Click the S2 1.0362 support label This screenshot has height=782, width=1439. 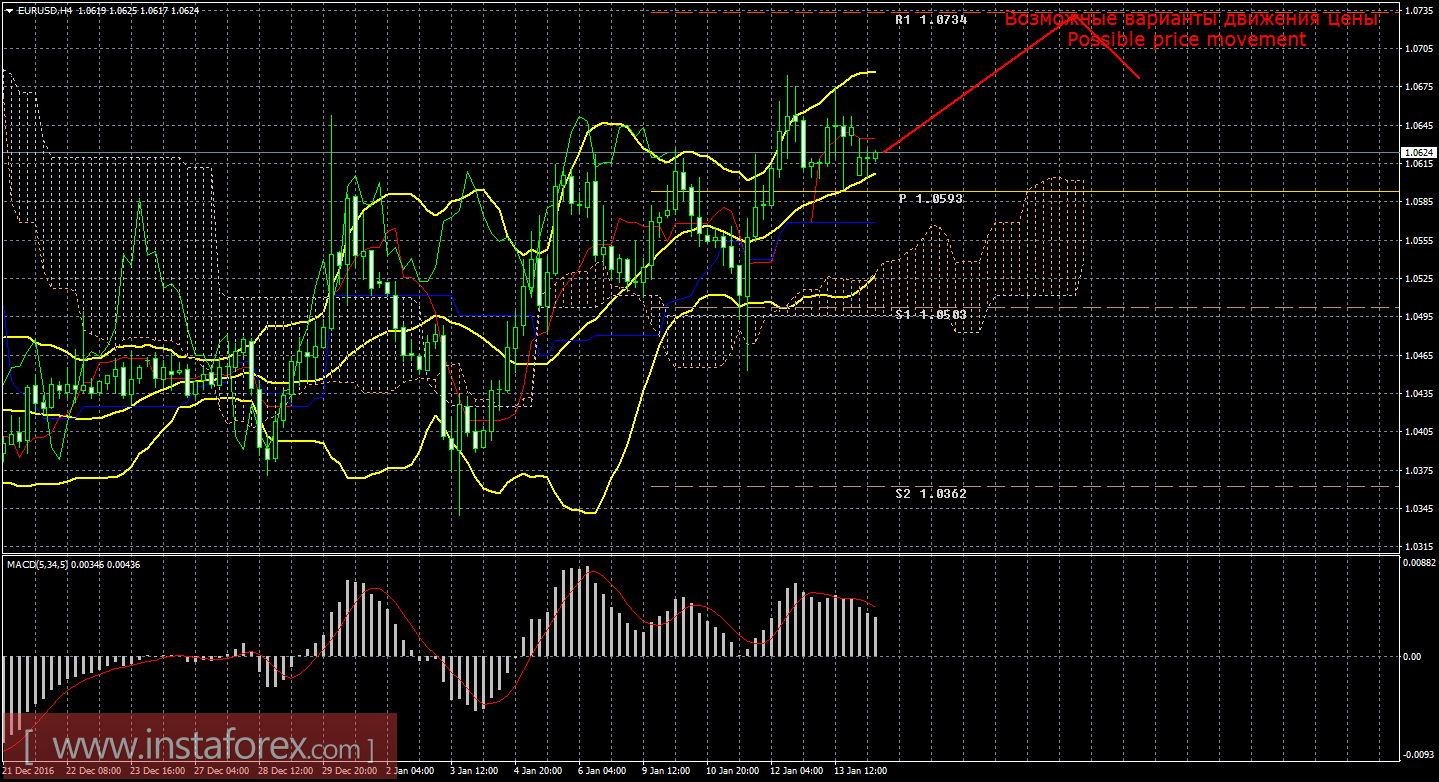pyautogui.click(x=931, y=493)
